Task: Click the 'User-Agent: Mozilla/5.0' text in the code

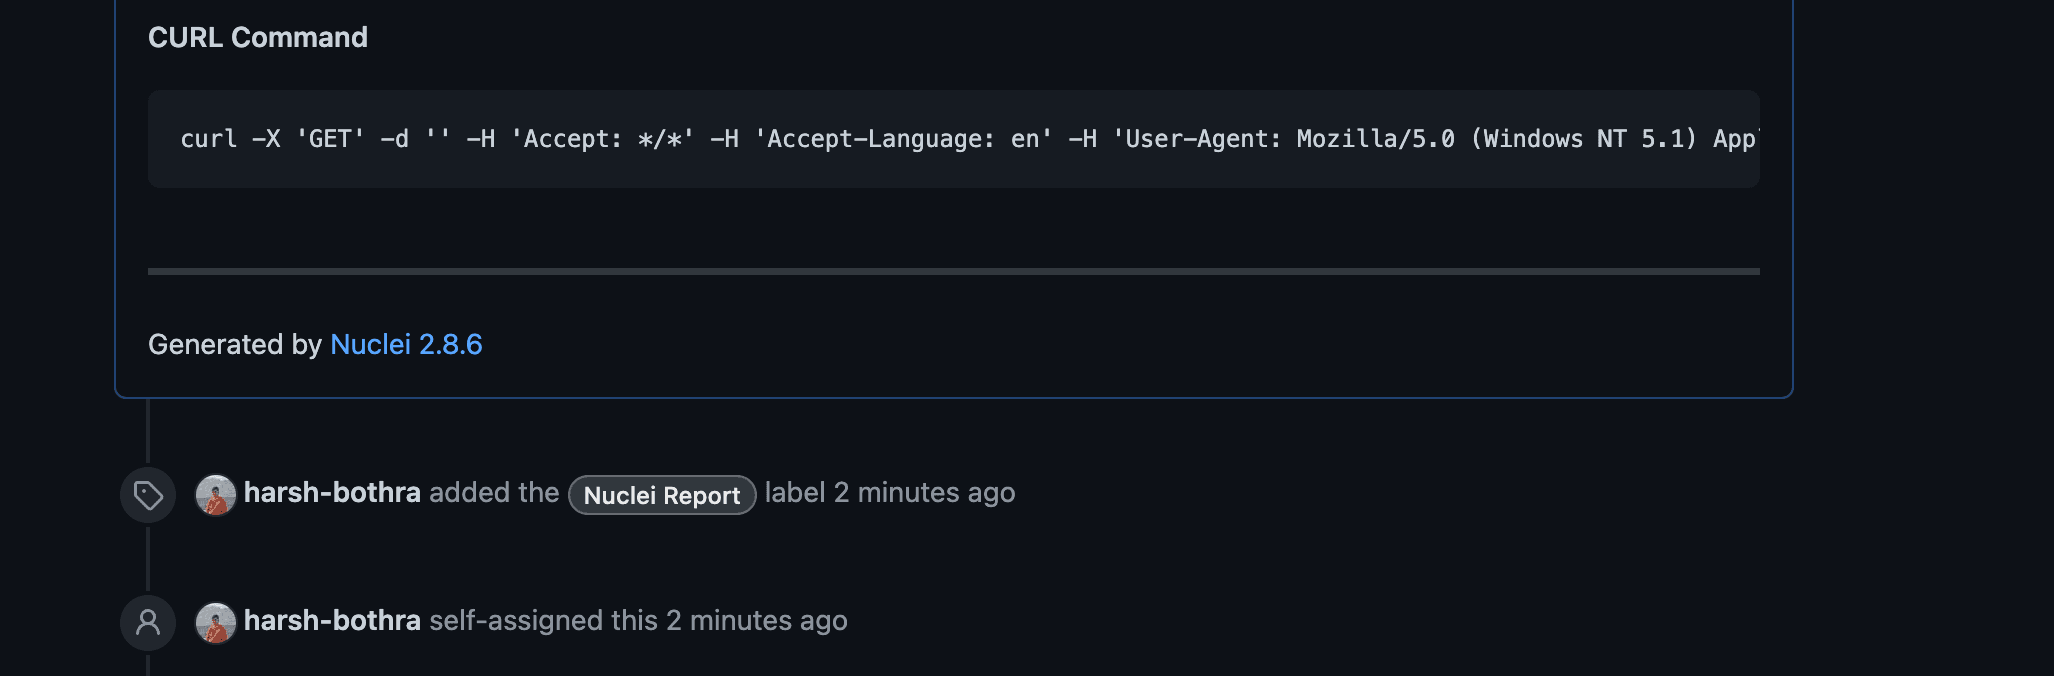Action: (1290, 139)
